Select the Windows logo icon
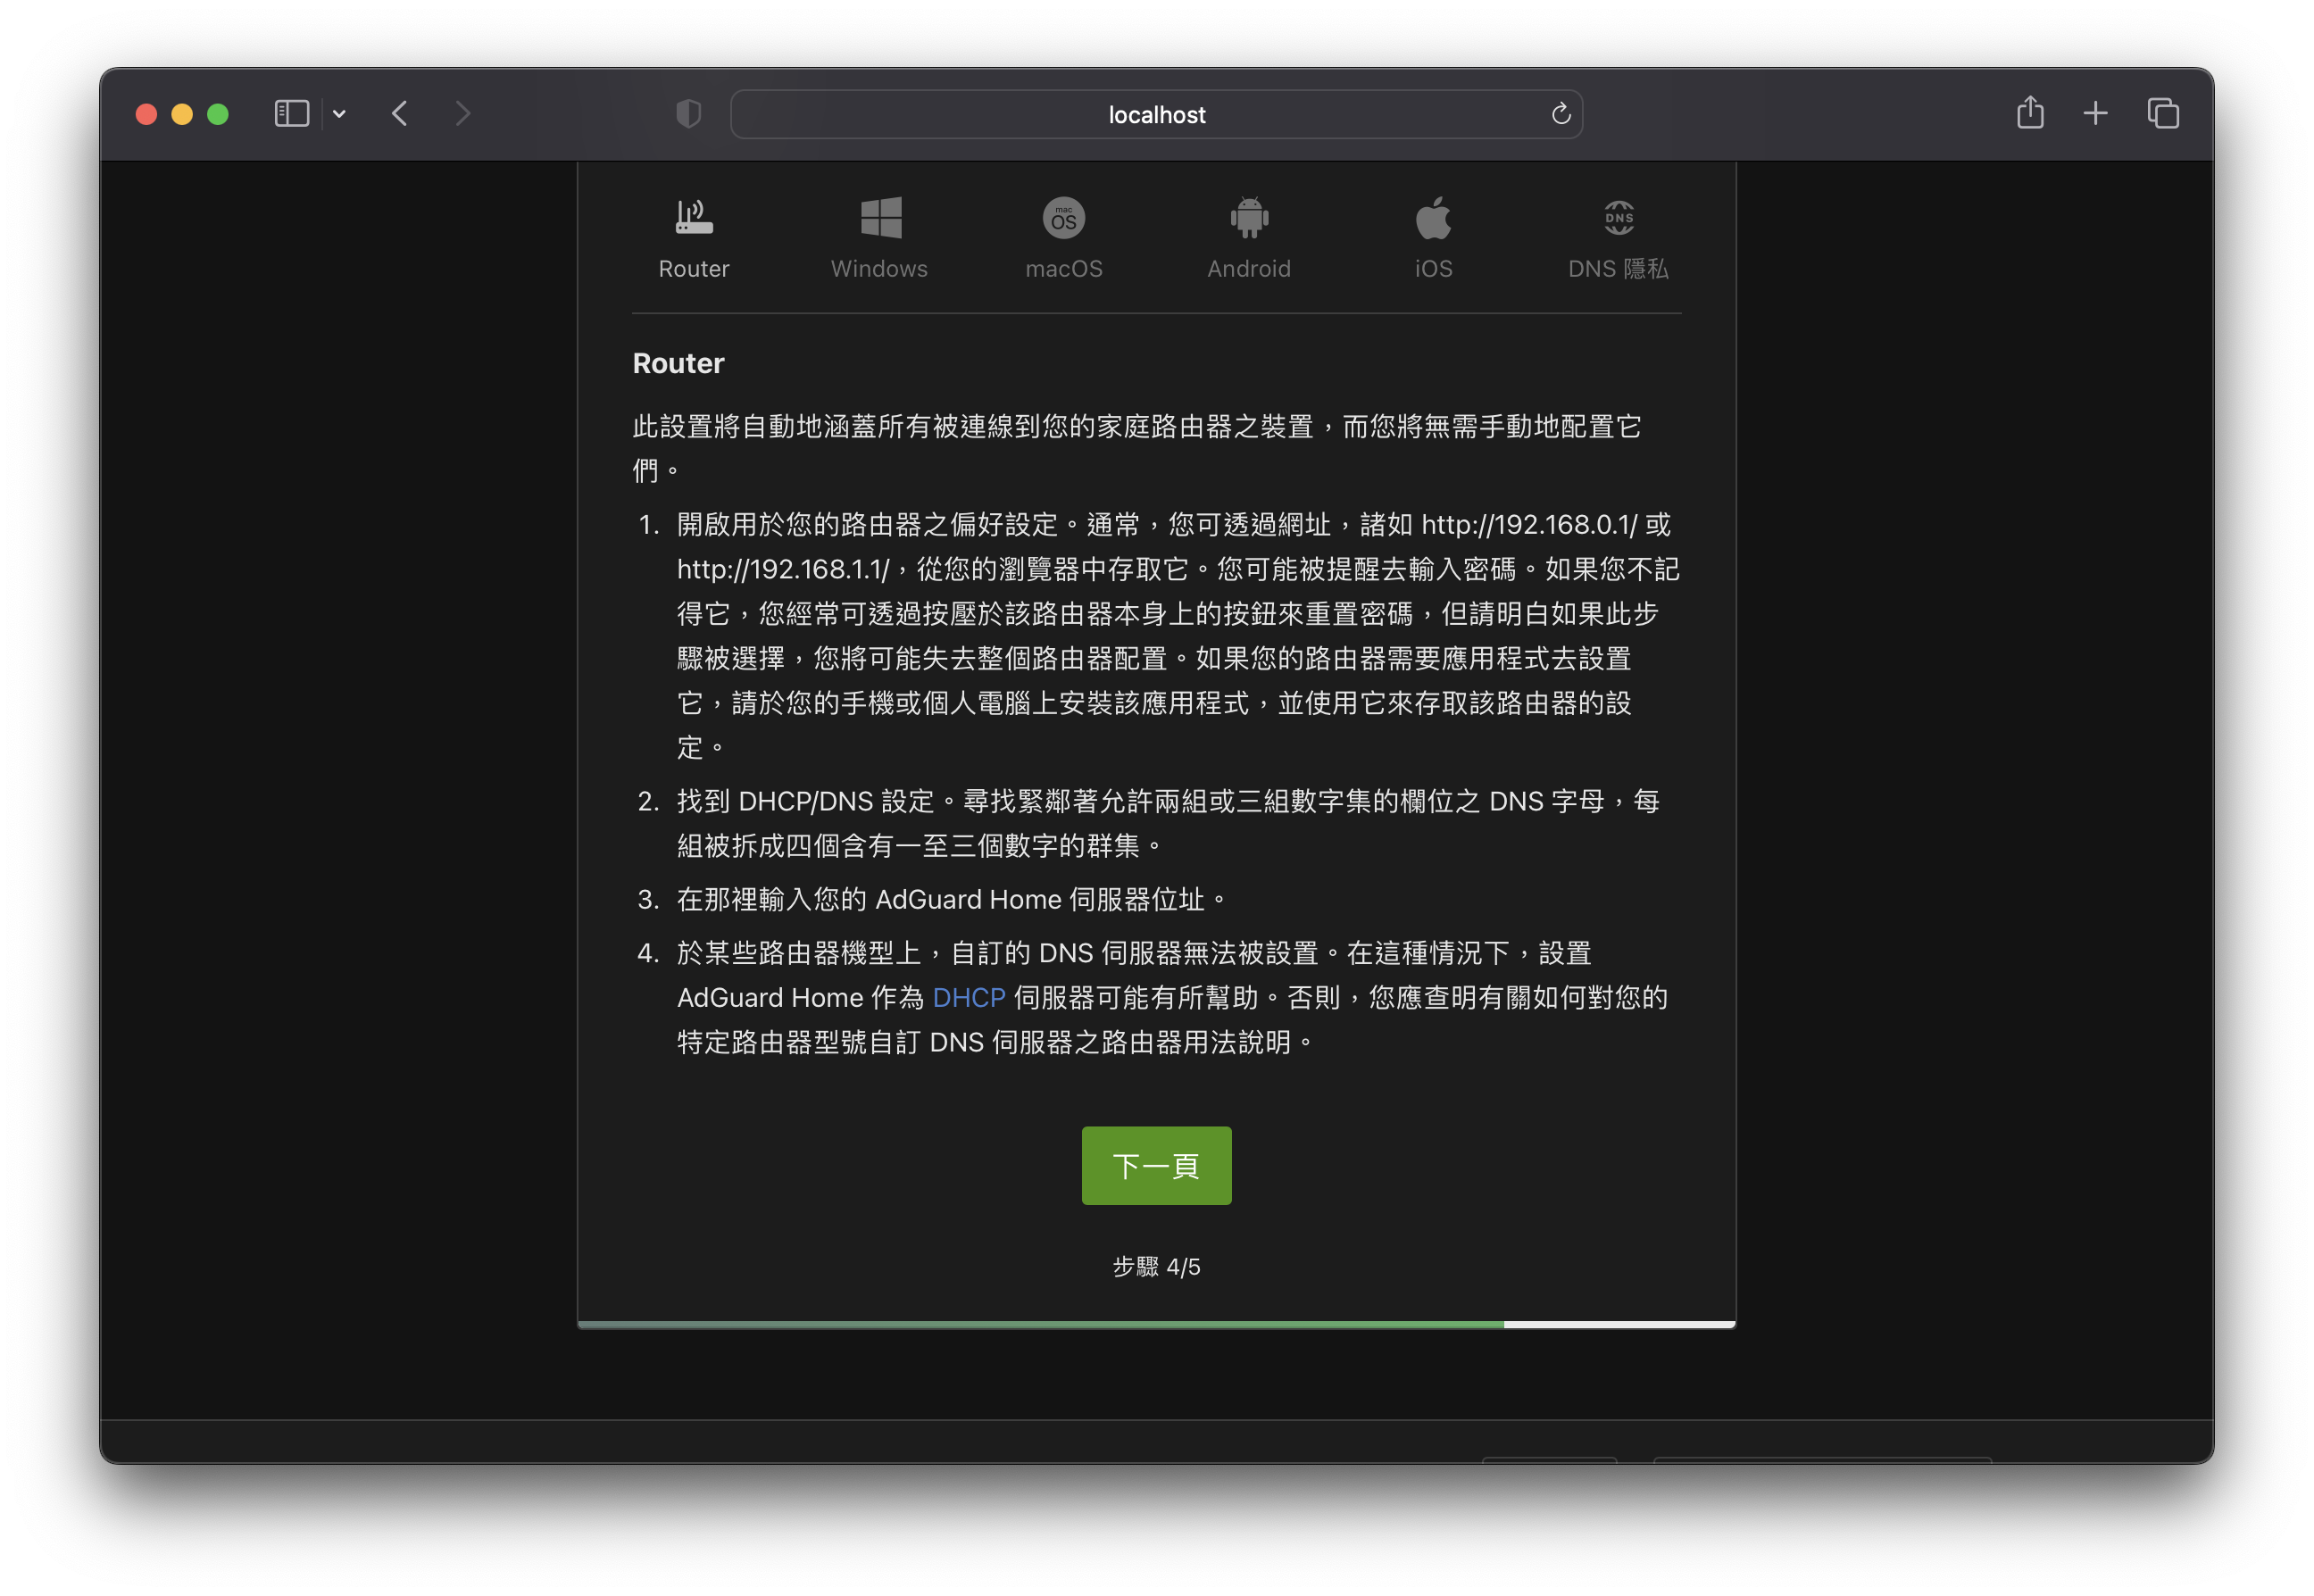This screenshot has width=2314, height=1596. pyautogui.click(x=880, y=217)
